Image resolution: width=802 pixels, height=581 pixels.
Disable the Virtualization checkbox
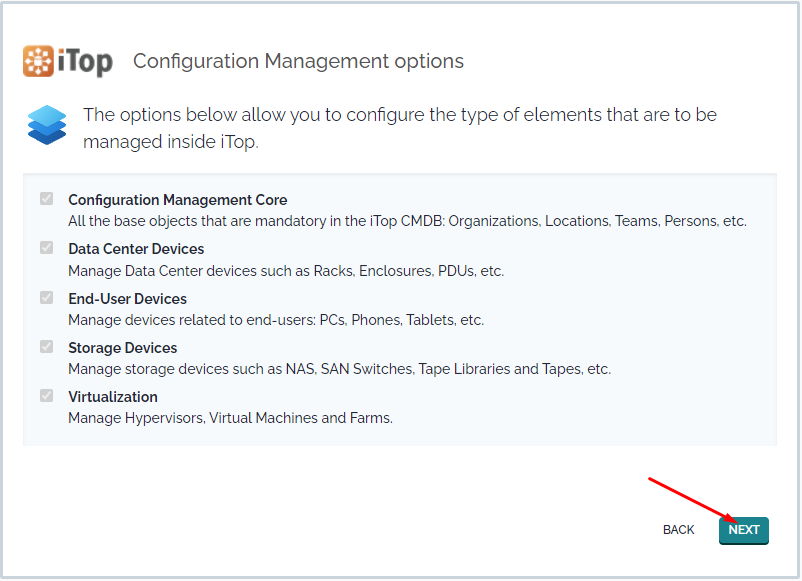[x=47, y=395]
